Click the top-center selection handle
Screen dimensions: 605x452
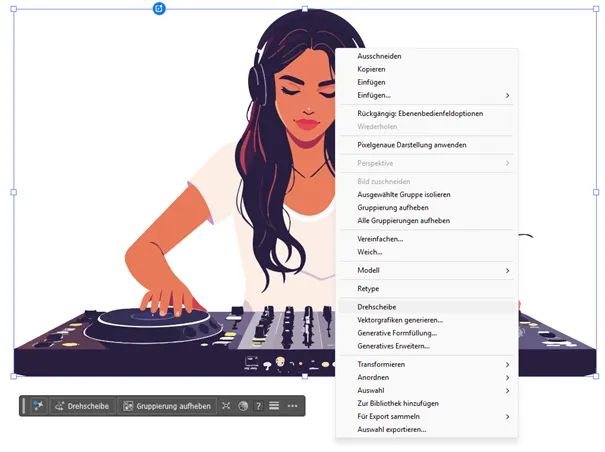[306, 10]
